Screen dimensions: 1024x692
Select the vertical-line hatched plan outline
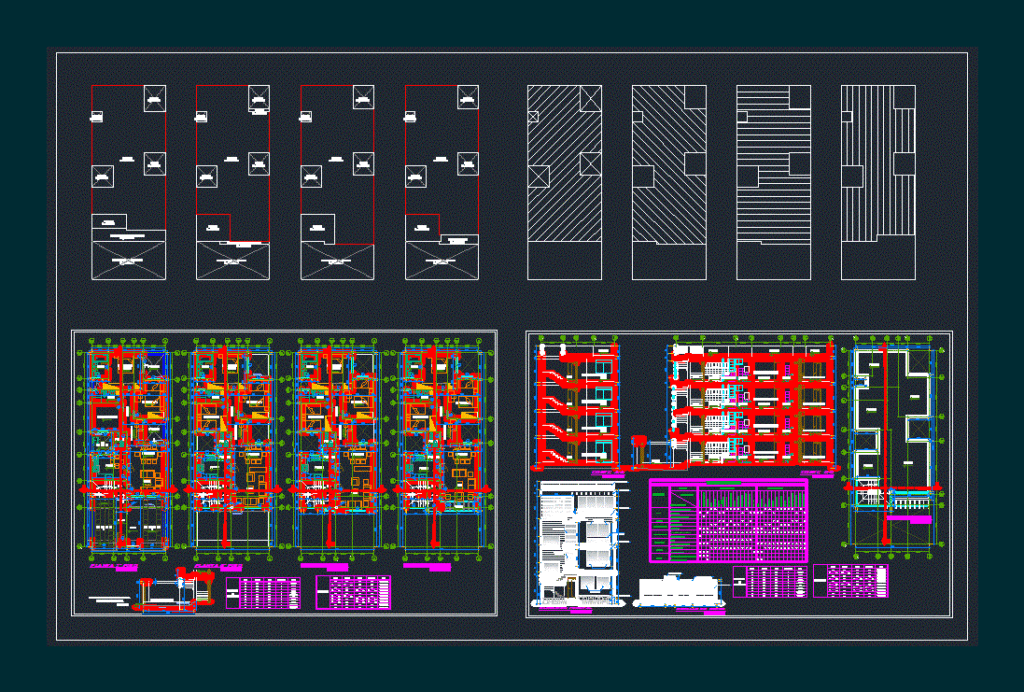[x=878, y=182]
